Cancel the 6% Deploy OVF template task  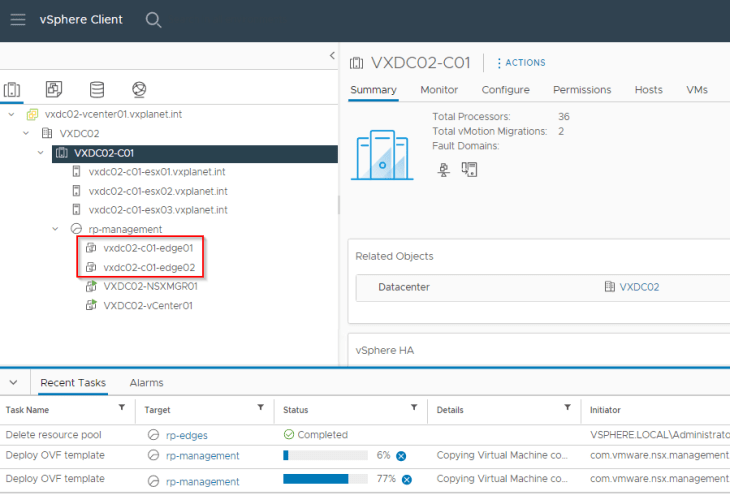click(x=401, y=456)
